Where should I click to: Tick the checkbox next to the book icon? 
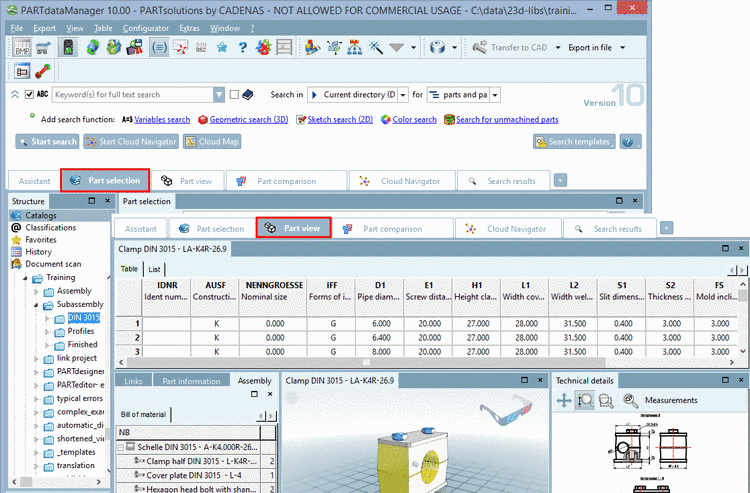234,95
